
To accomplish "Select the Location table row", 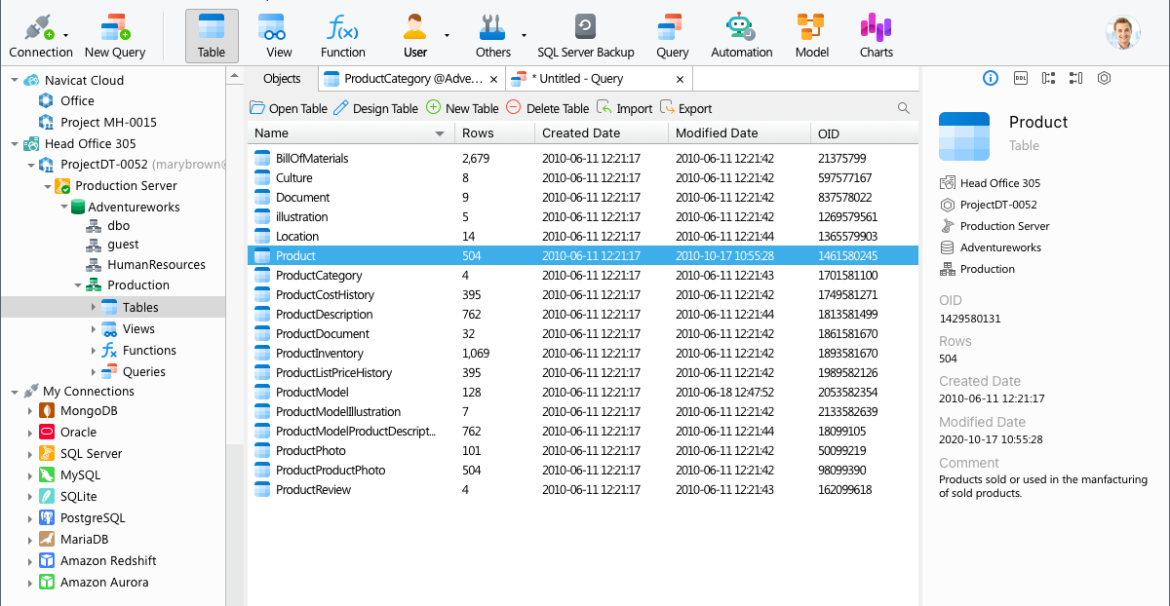I will coord(582,236).
